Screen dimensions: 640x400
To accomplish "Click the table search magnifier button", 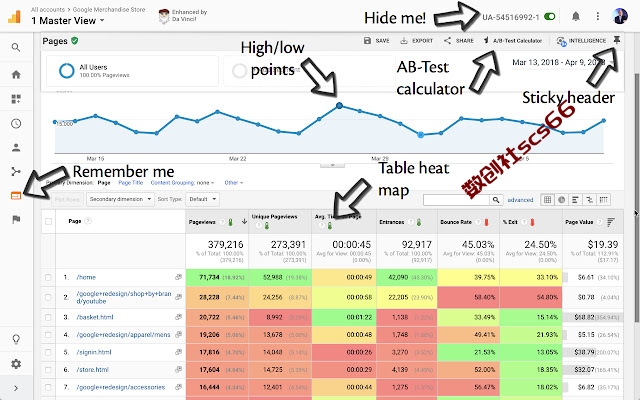I will (x=496, y=200).
